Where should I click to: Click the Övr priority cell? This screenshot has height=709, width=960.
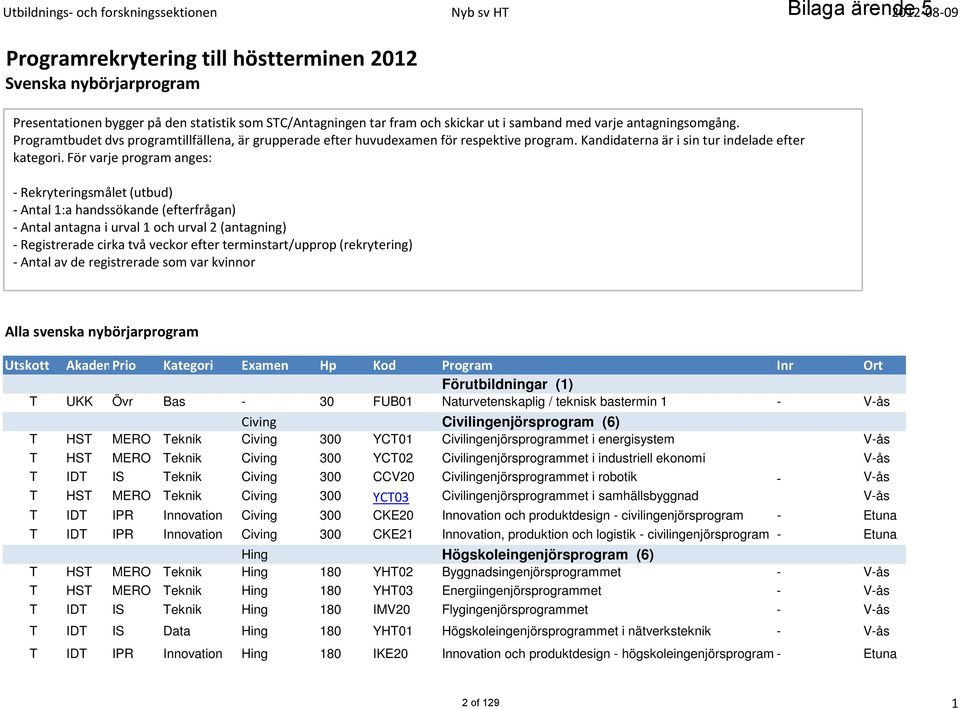(122, 402)
